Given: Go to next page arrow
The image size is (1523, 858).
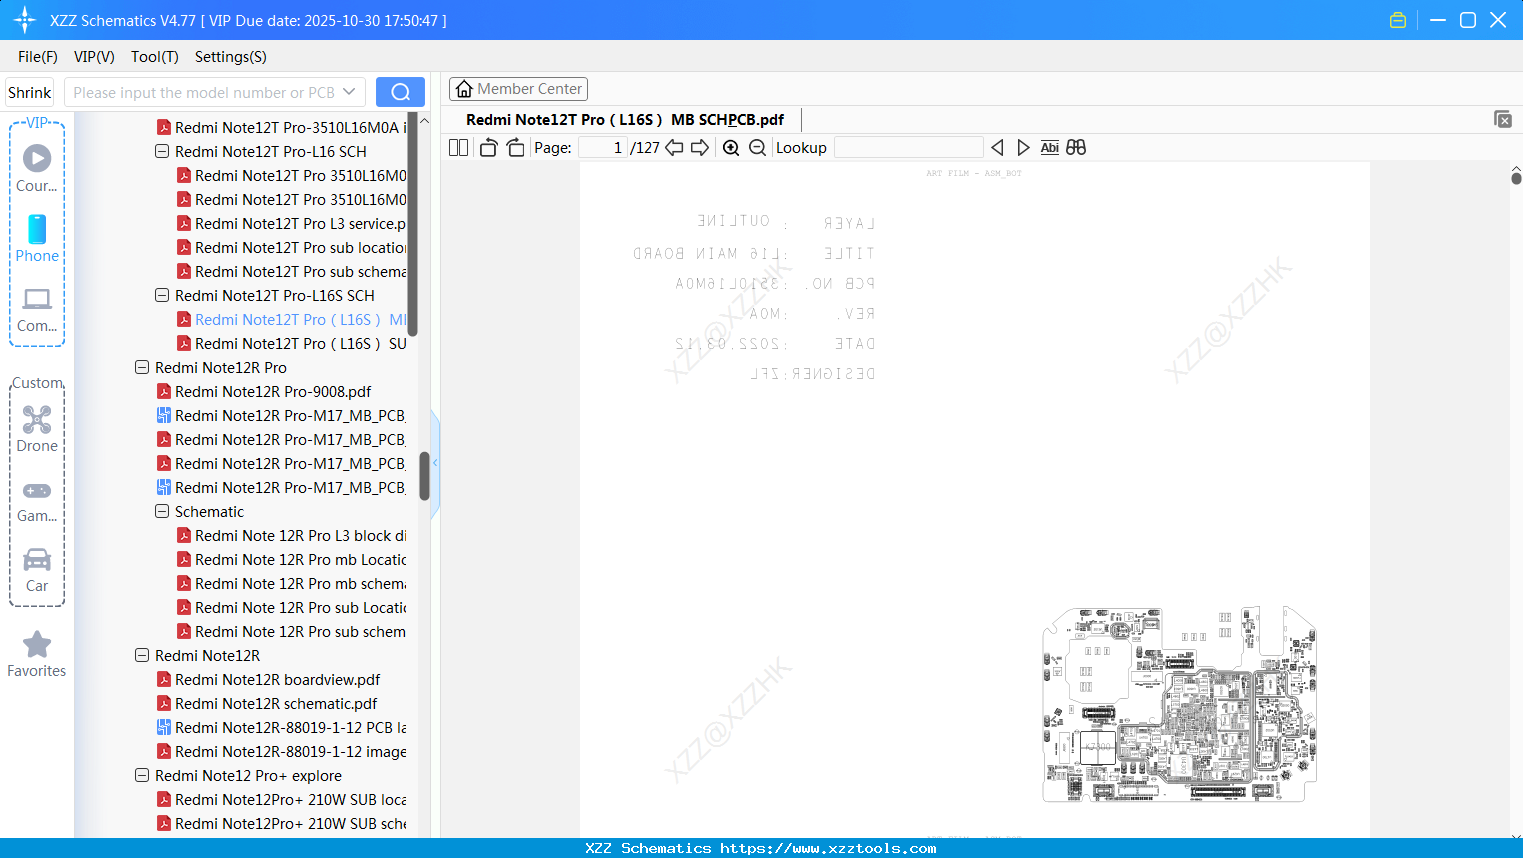Looking at the screenshot, I should pos(700,147).
